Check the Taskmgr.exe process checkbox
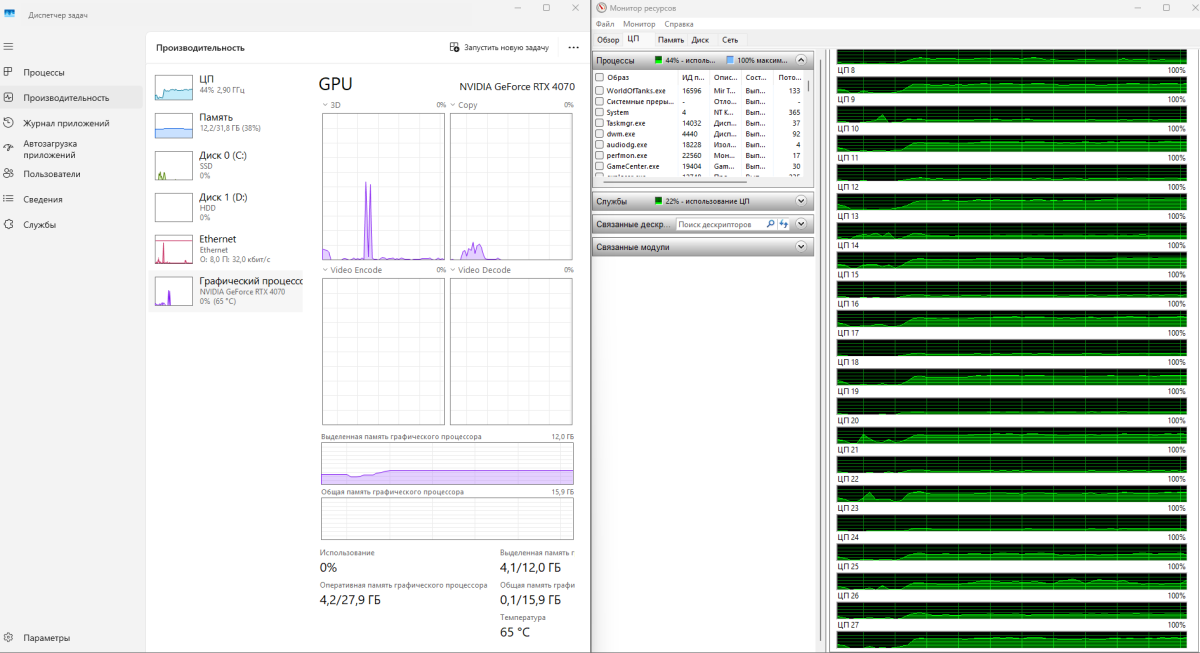Viewport: 1200px width, 653px height. (x=600, y=123)
